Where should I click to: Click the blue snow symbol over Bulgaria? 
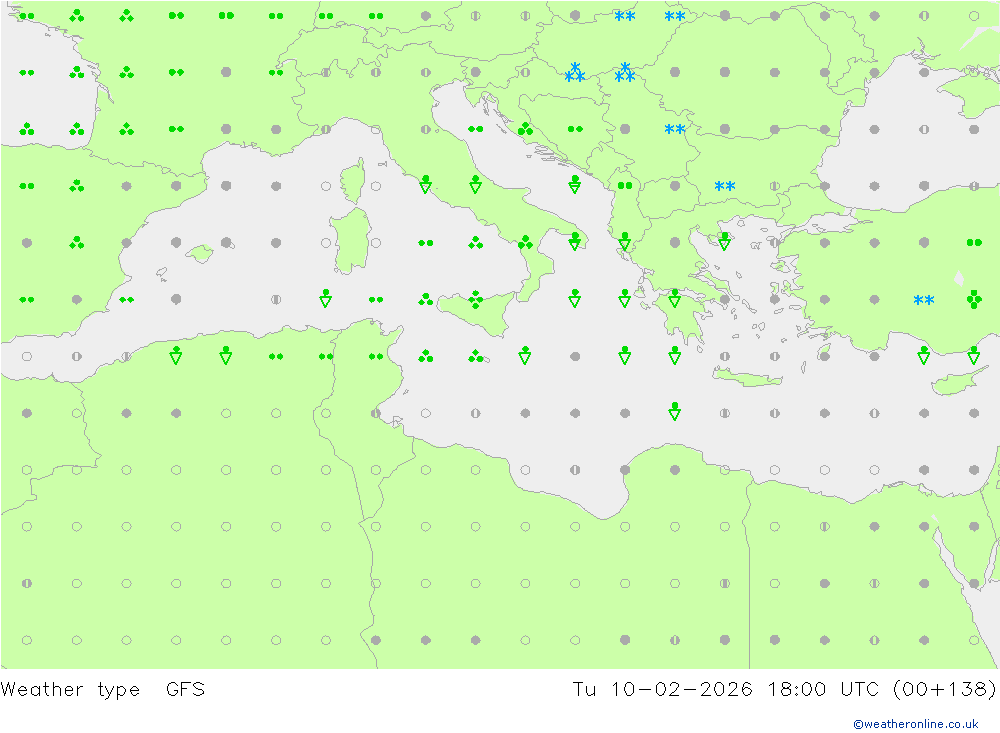[724, 186]
